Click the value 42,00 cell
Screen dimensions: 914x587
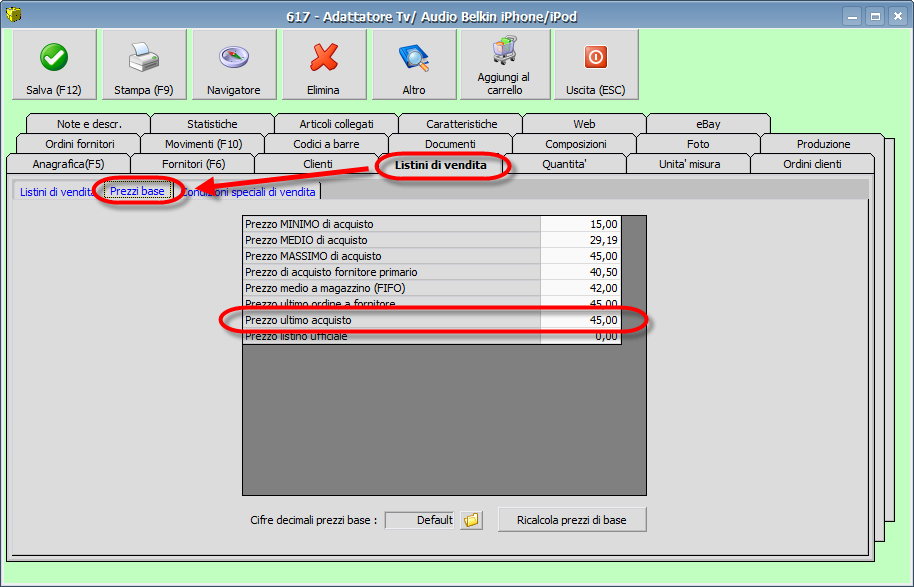tap(581, 288)
